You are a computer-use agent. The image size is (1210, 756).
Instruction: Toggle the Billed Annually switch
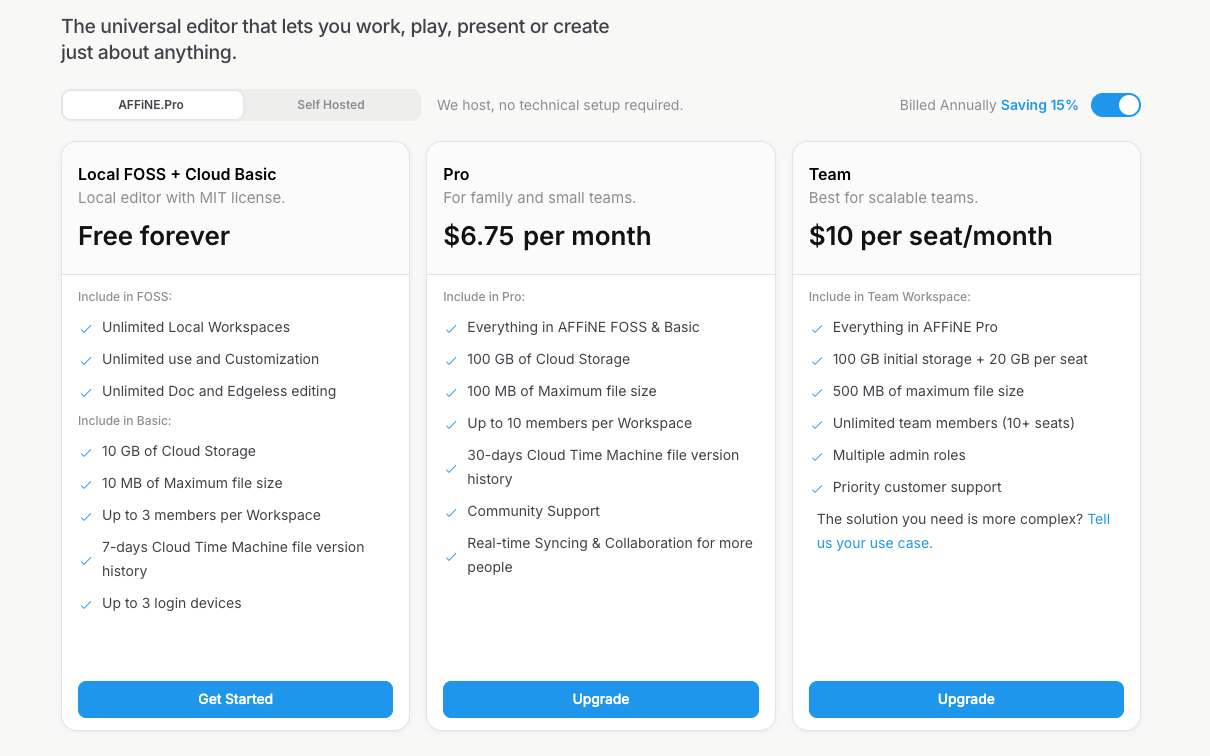click(x=1115, y=105)
